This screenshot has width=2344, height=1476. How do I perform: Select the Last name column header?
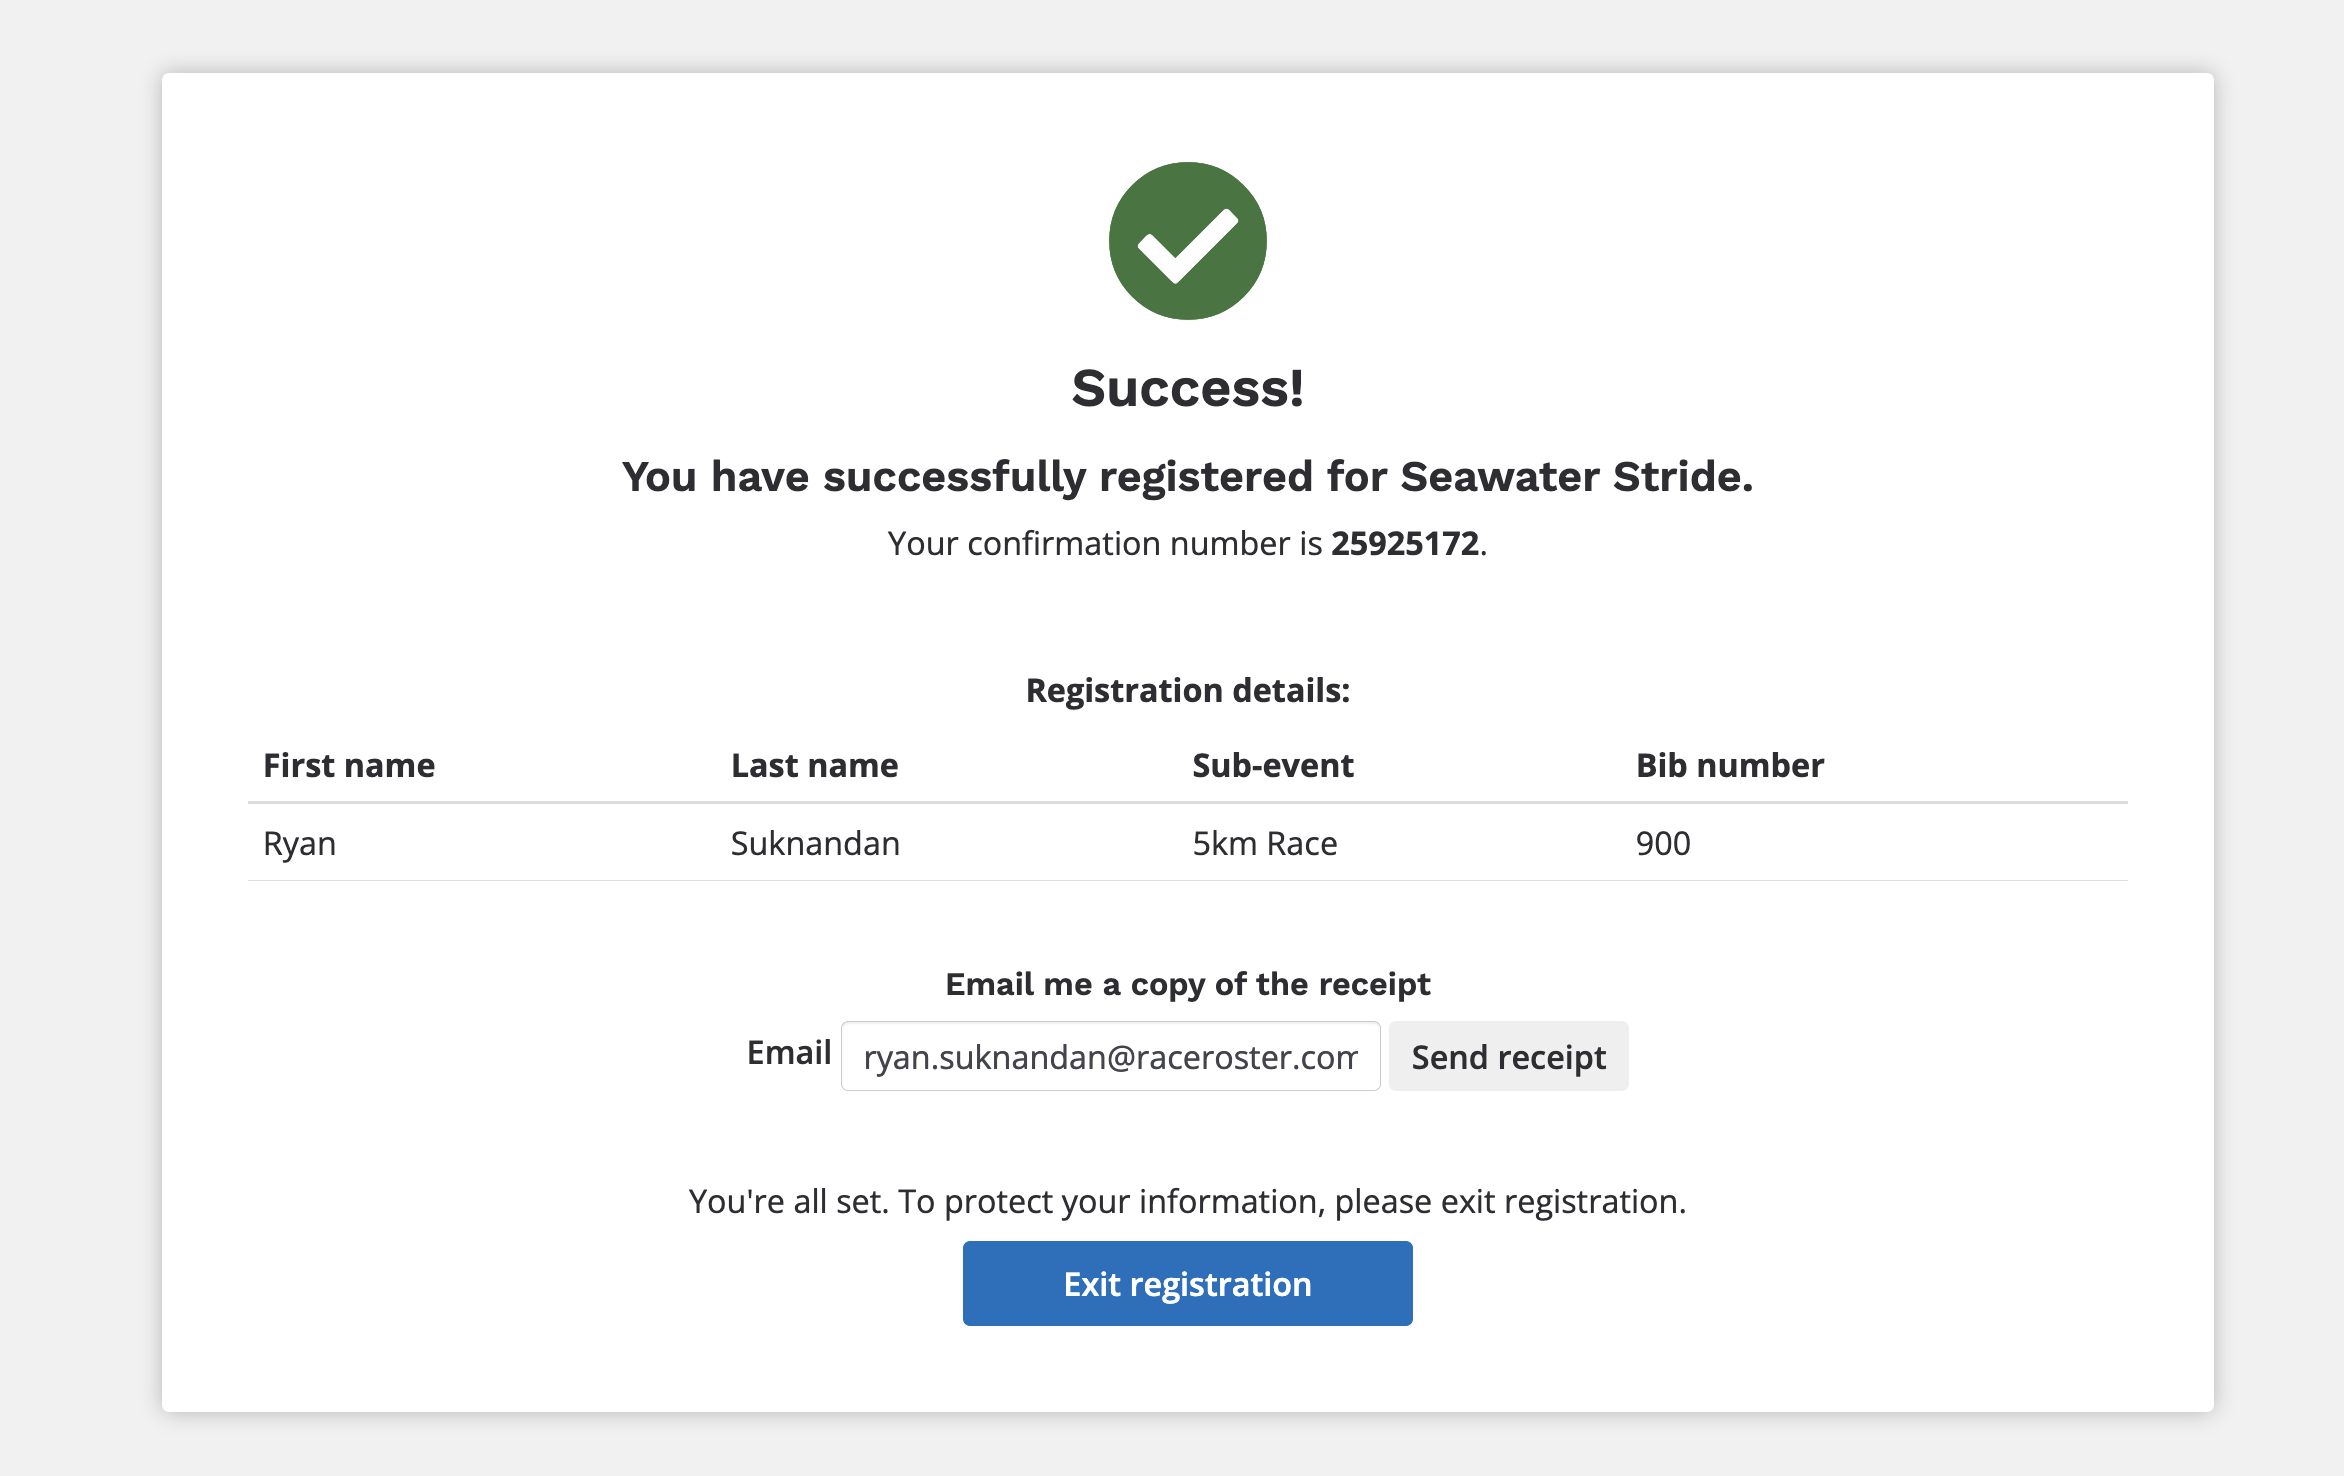[814, 766]
